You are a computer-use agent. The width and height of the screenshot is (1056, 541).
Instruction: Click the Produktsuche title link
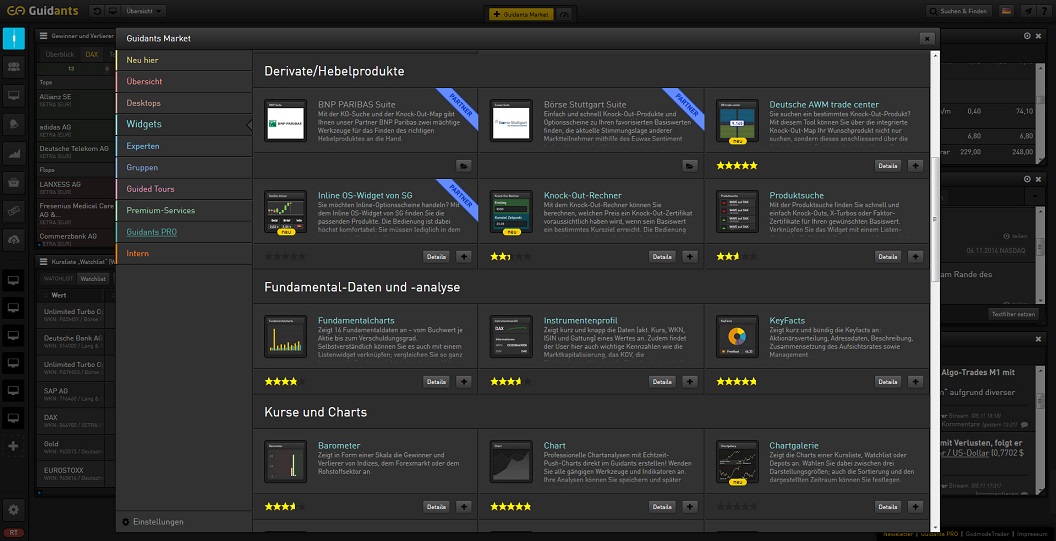(797, 196)
